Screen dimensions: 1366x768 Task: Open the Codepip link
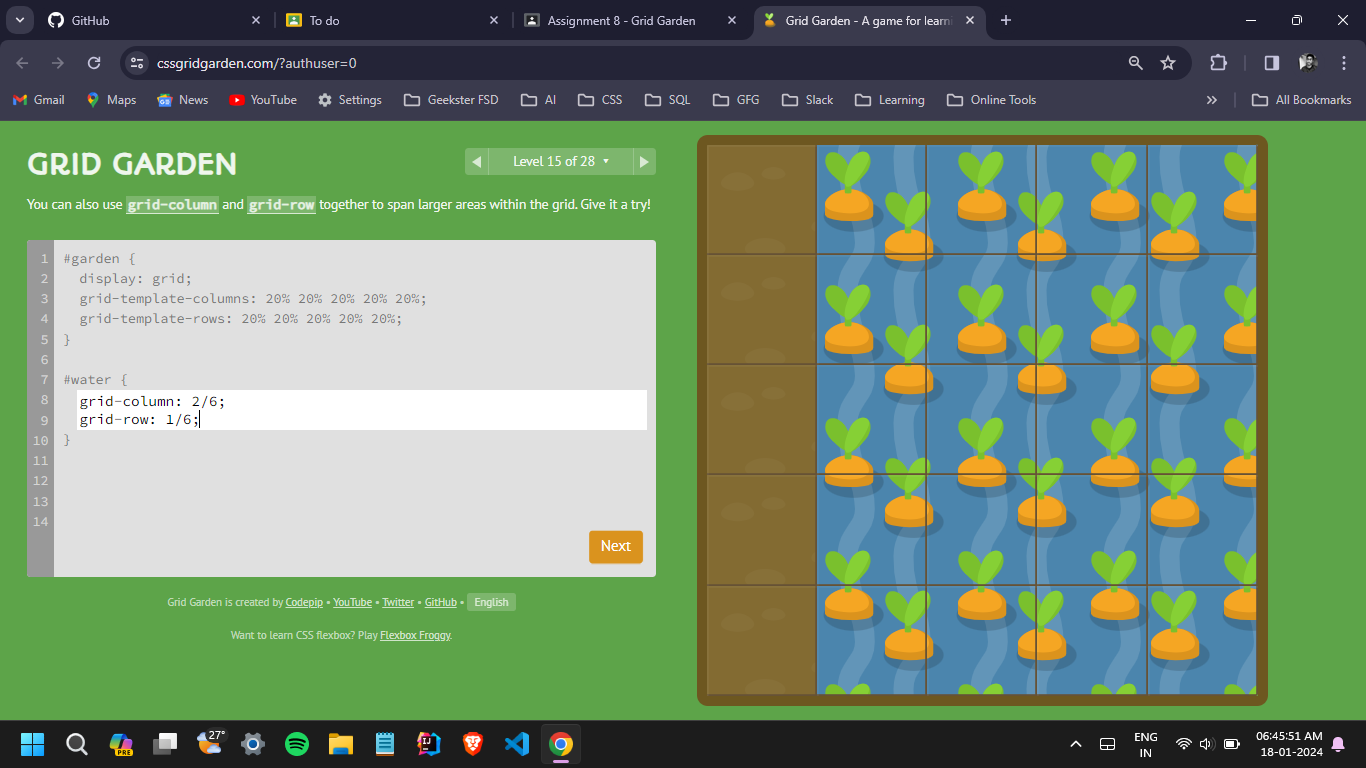304,602
